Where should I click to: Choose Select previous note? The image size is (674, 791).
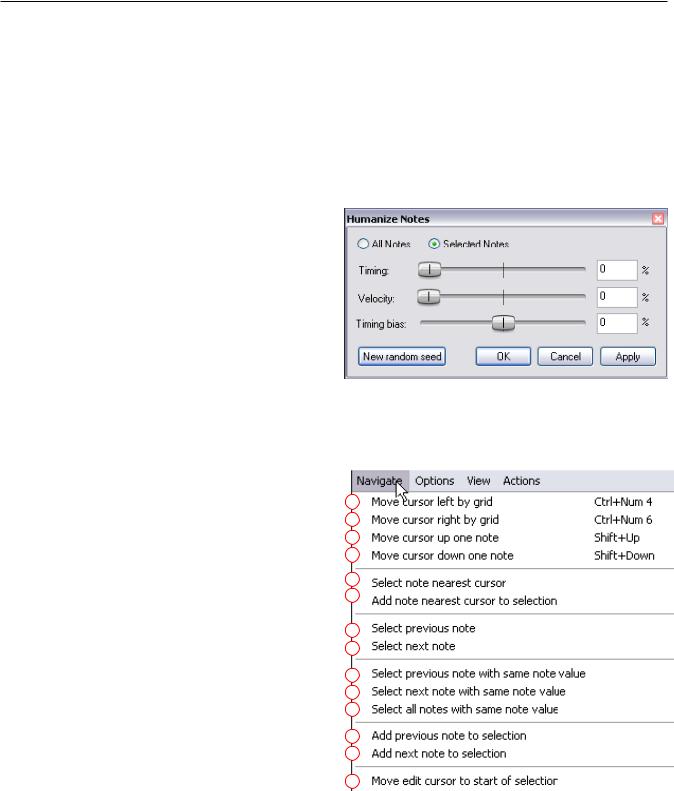click(x=514, y=628)
